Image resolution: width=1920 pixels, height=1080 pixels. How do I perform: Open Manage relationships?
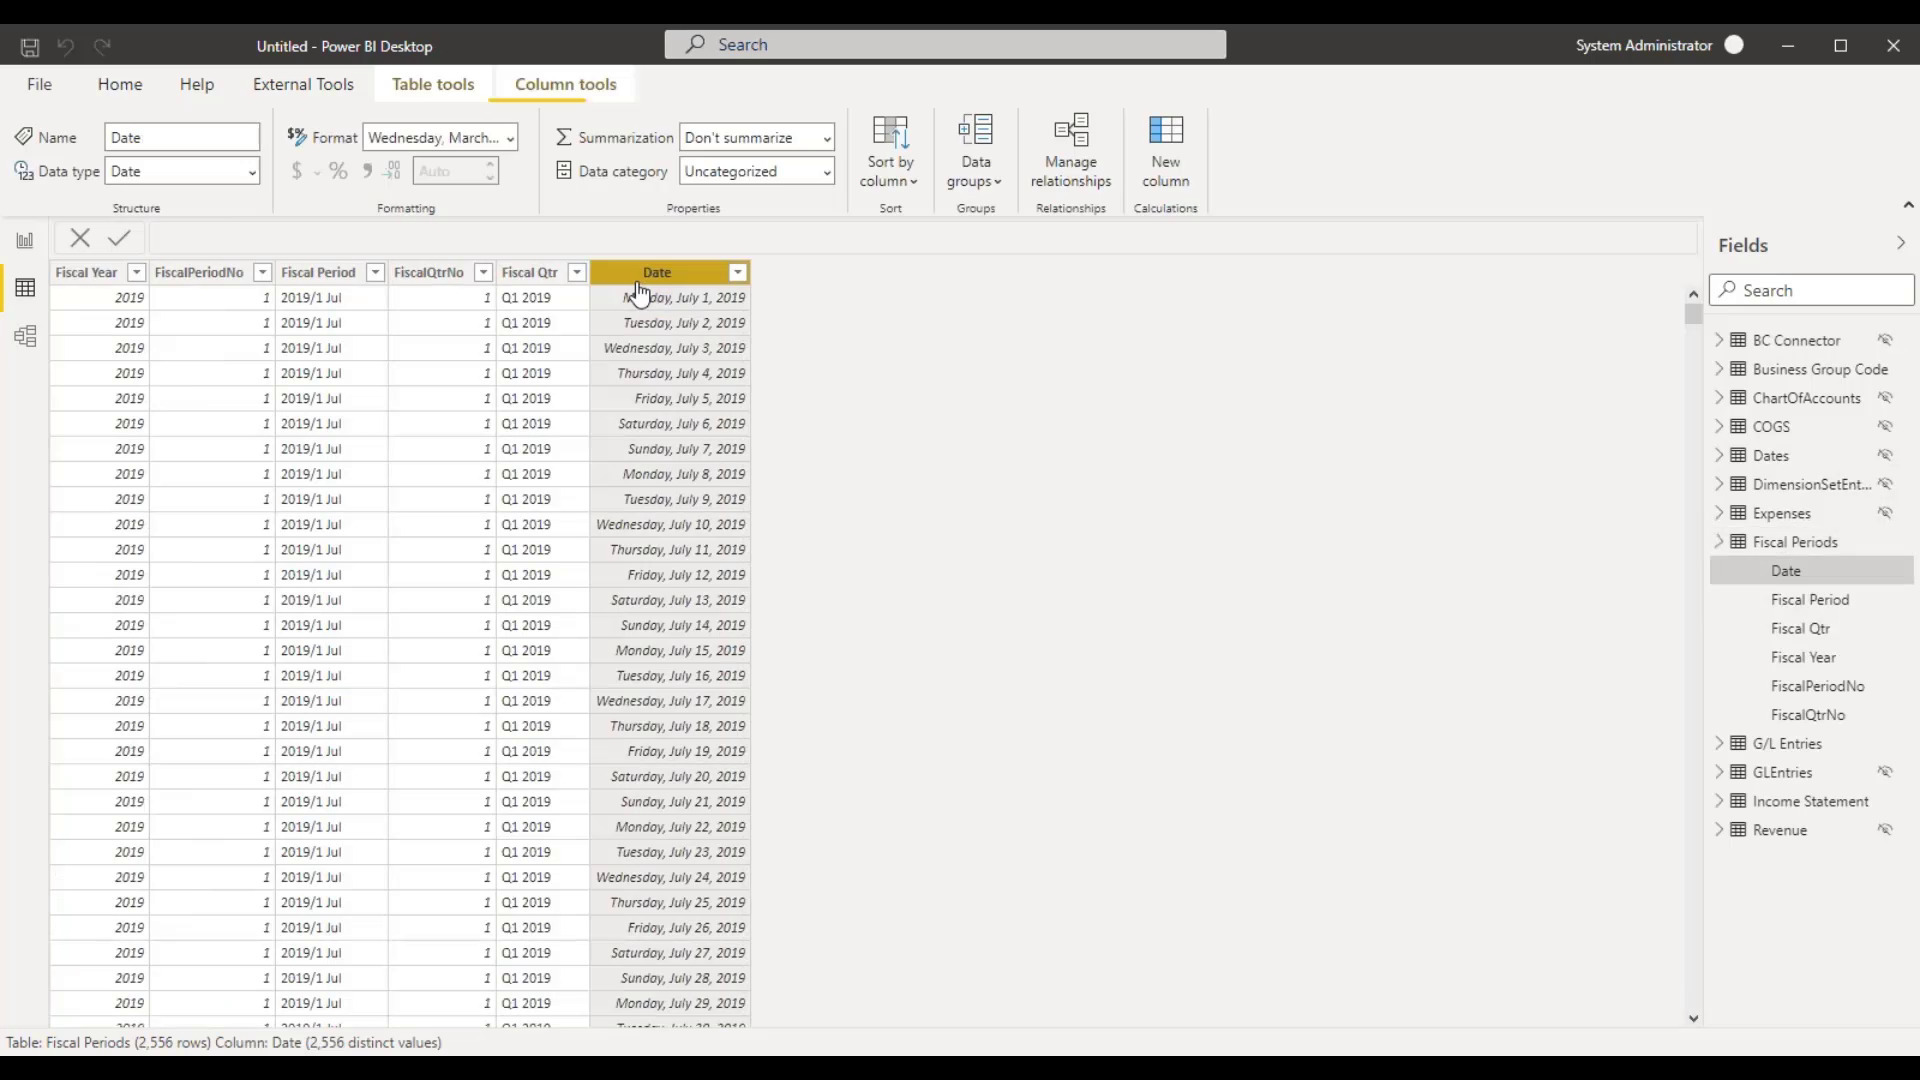coord(1070,150)
